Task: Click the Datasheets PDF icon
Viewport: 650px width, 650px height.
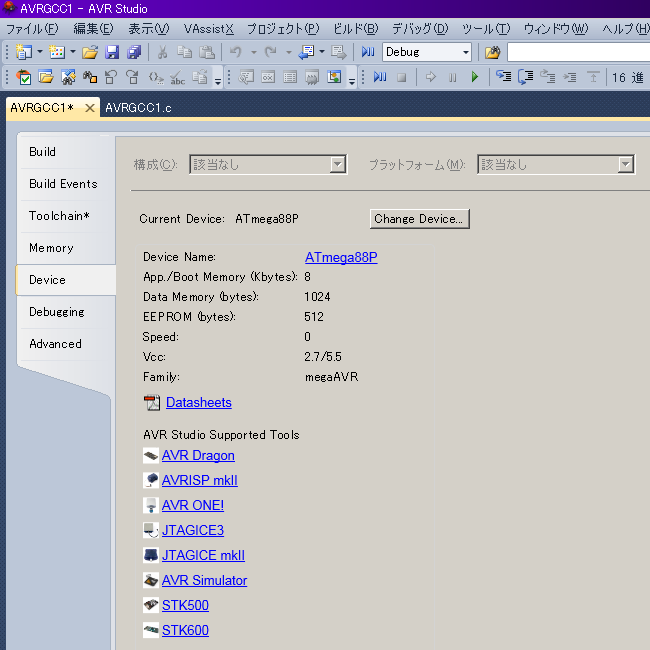Action: (152, 403)
